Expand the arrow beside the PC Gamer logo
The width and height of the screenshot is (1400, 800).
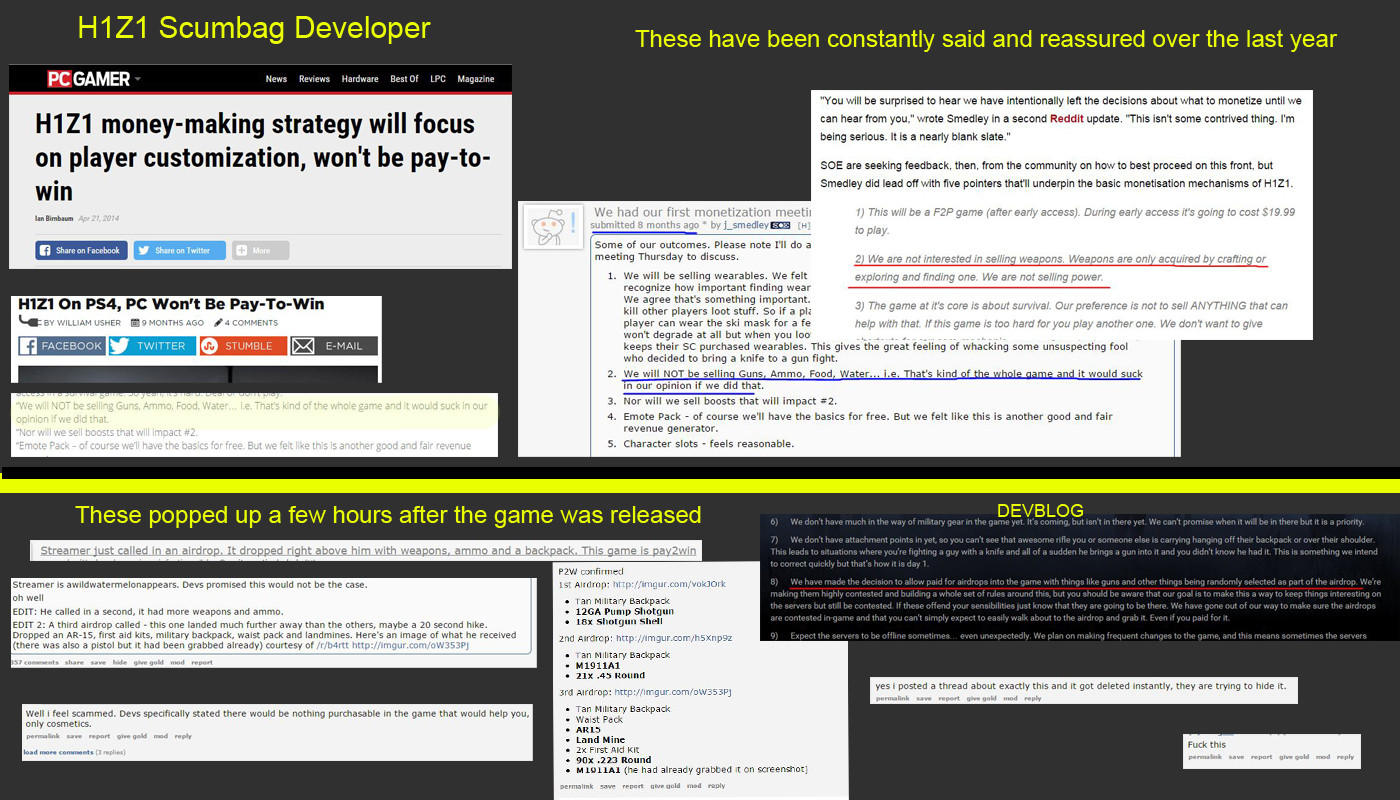(138, 79)
